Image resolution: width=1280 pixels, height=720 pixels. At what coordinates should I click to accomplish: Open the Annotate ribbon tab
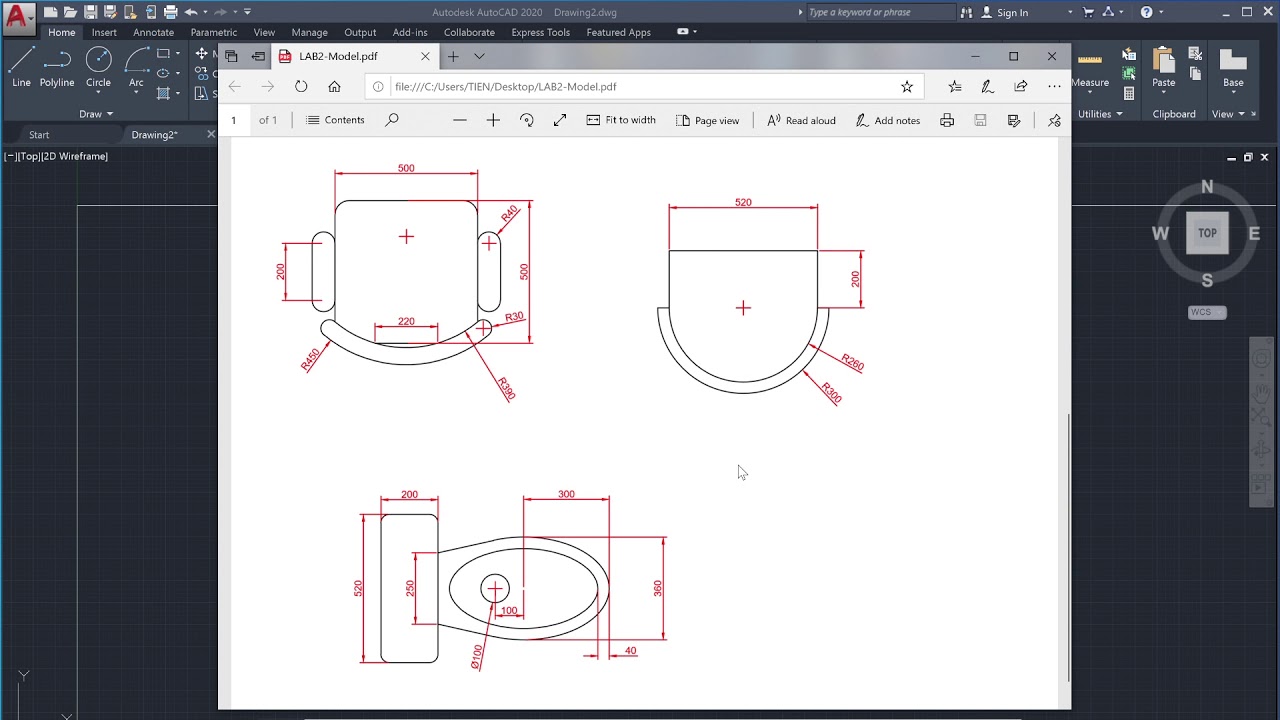tap(153, 32)
